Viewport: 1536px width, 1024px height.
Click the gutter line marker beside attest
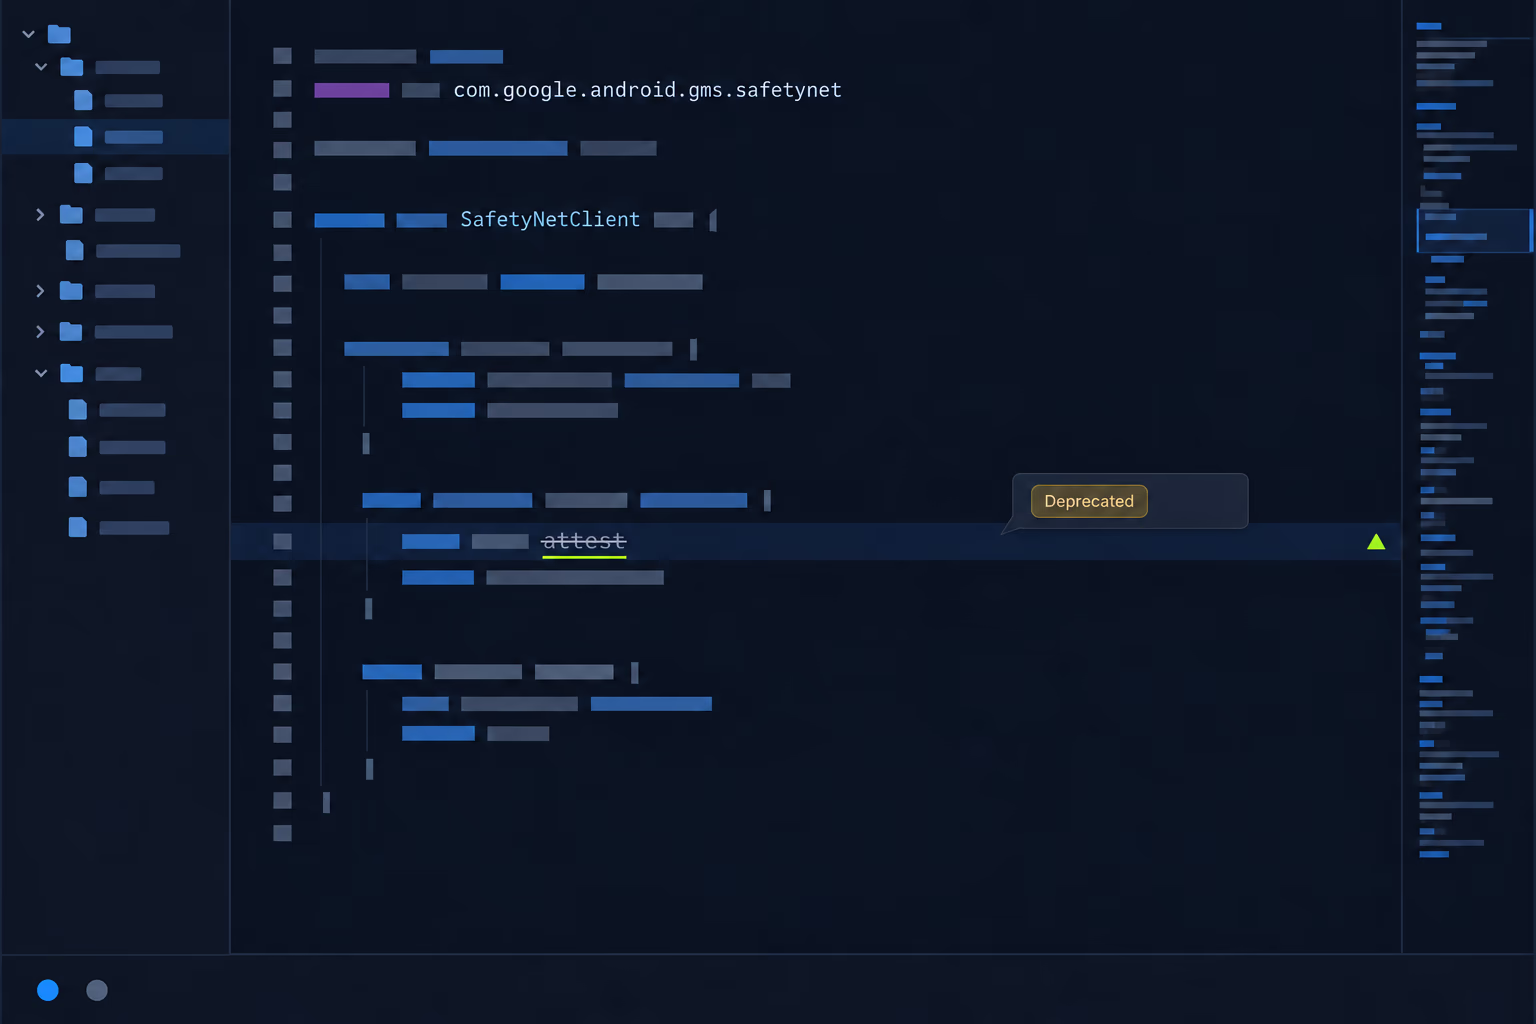click(283, 541)
